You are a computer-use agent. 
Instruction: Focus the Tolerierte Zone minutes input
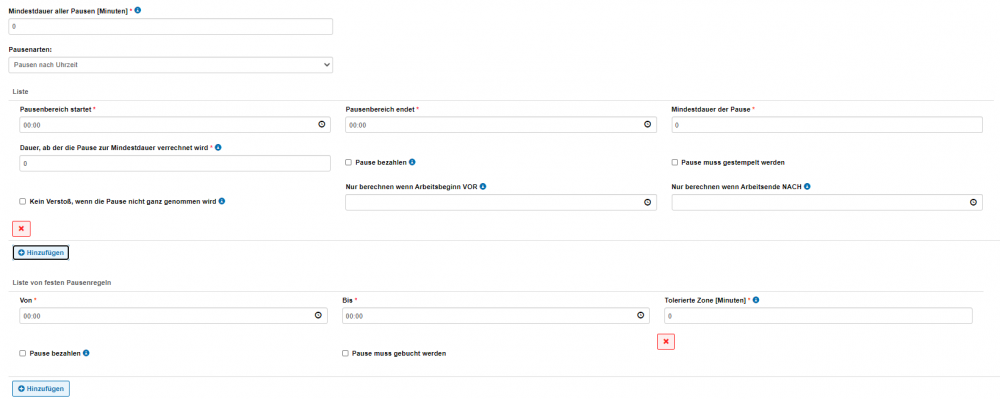click(x=818, y=316)
